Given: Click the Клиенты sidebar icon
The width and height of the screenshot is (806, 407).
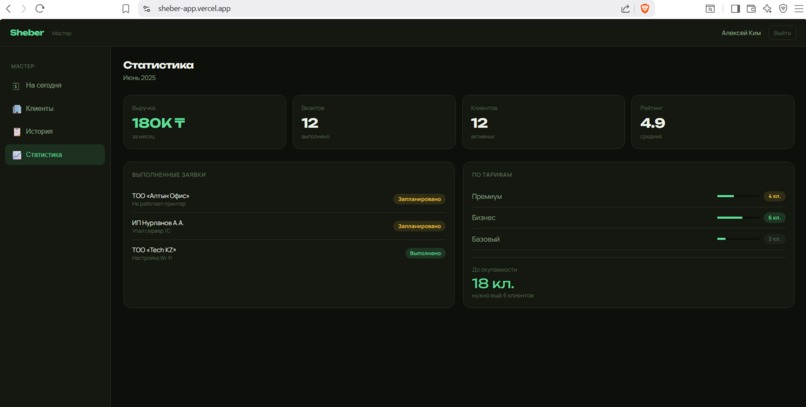Looking at the screenshot, I should (x=16, y=109).
